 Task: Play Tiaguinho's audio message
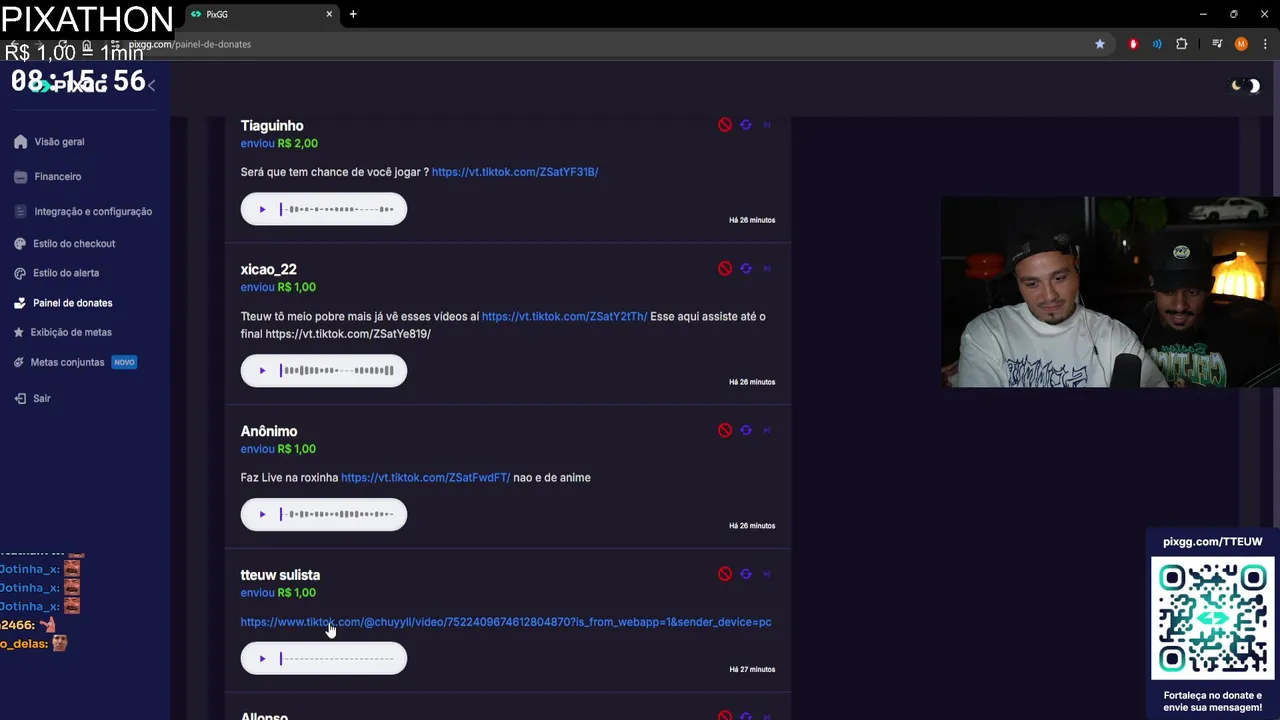[x=262, y=209]
